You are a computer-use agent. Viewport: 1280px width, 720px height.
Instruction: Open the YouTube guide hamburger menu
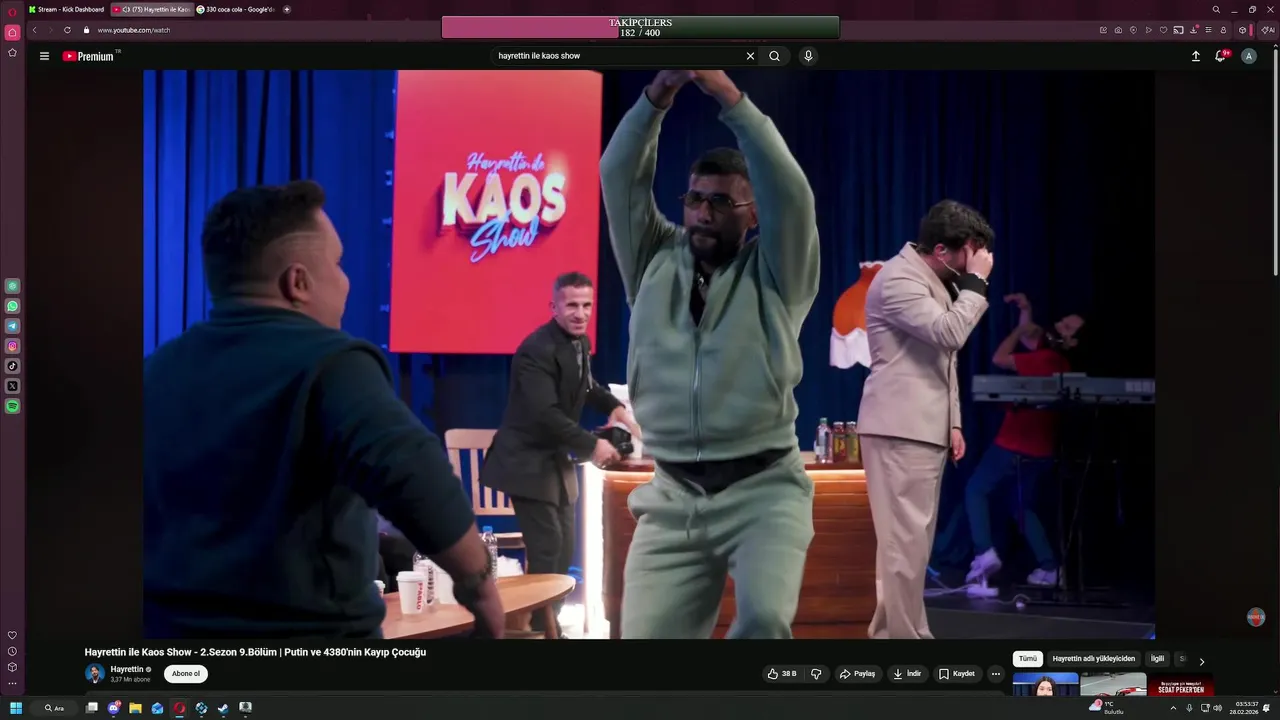pyautogui.click(x=44, y=56)
